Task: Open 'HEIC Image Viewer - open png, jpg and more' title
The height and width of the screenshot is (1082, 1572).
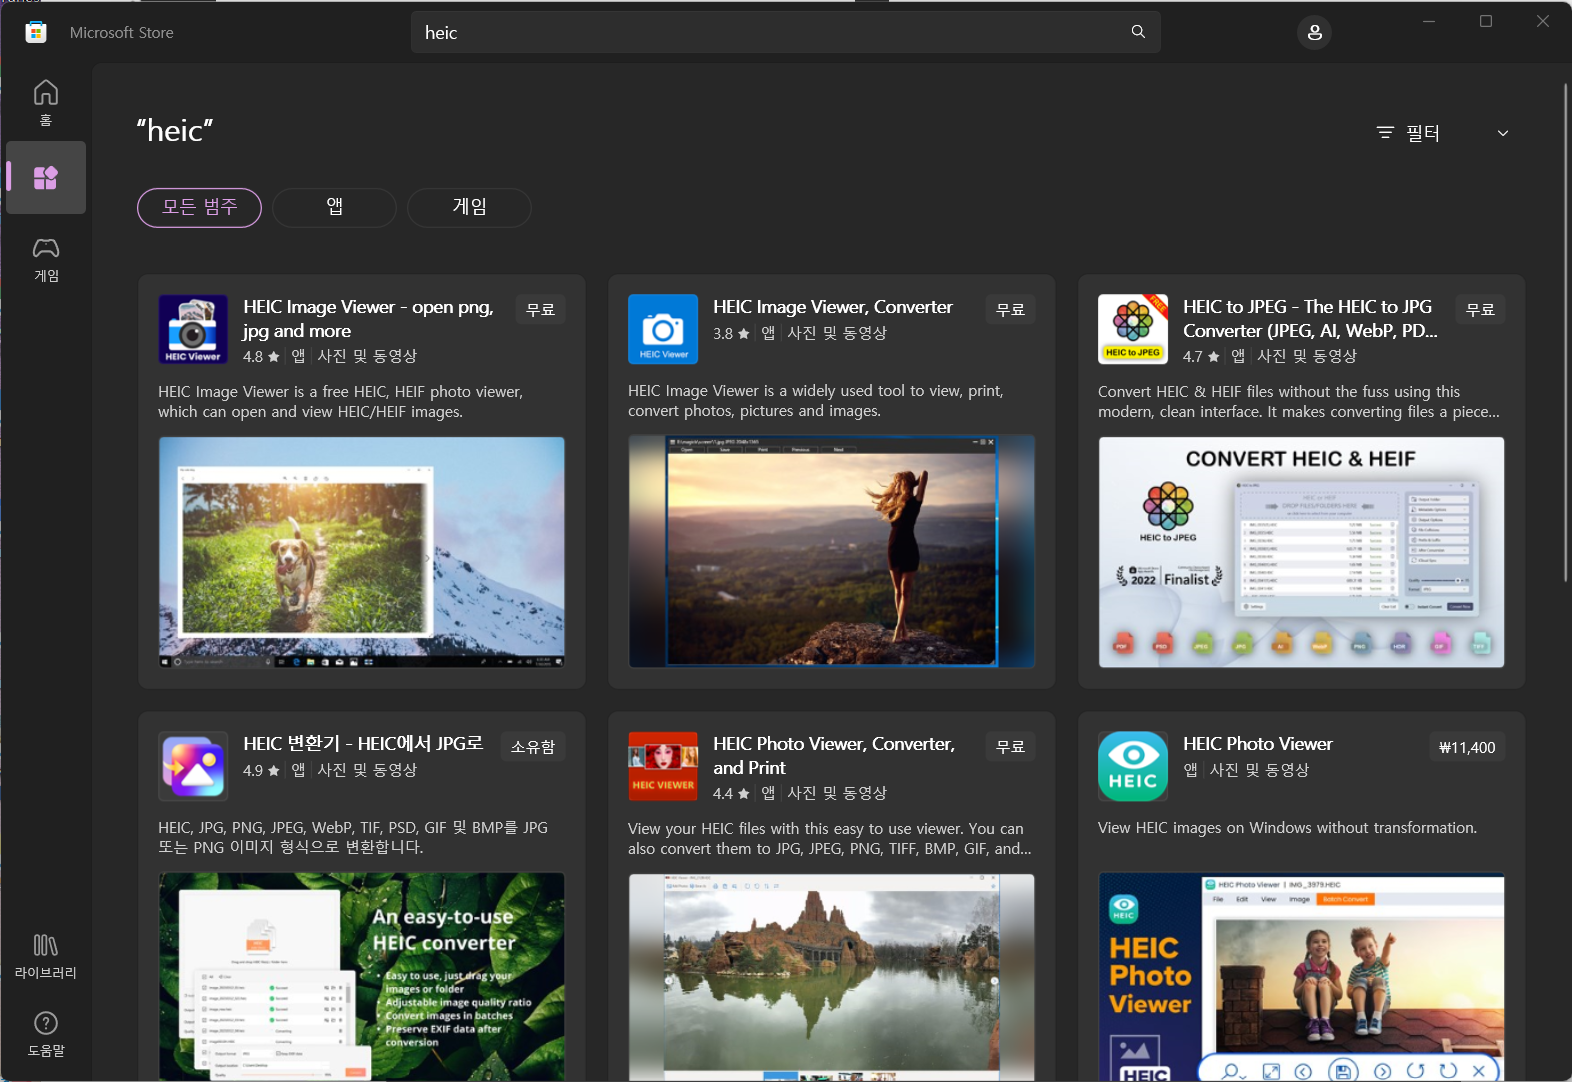Action: coord(368,319)
